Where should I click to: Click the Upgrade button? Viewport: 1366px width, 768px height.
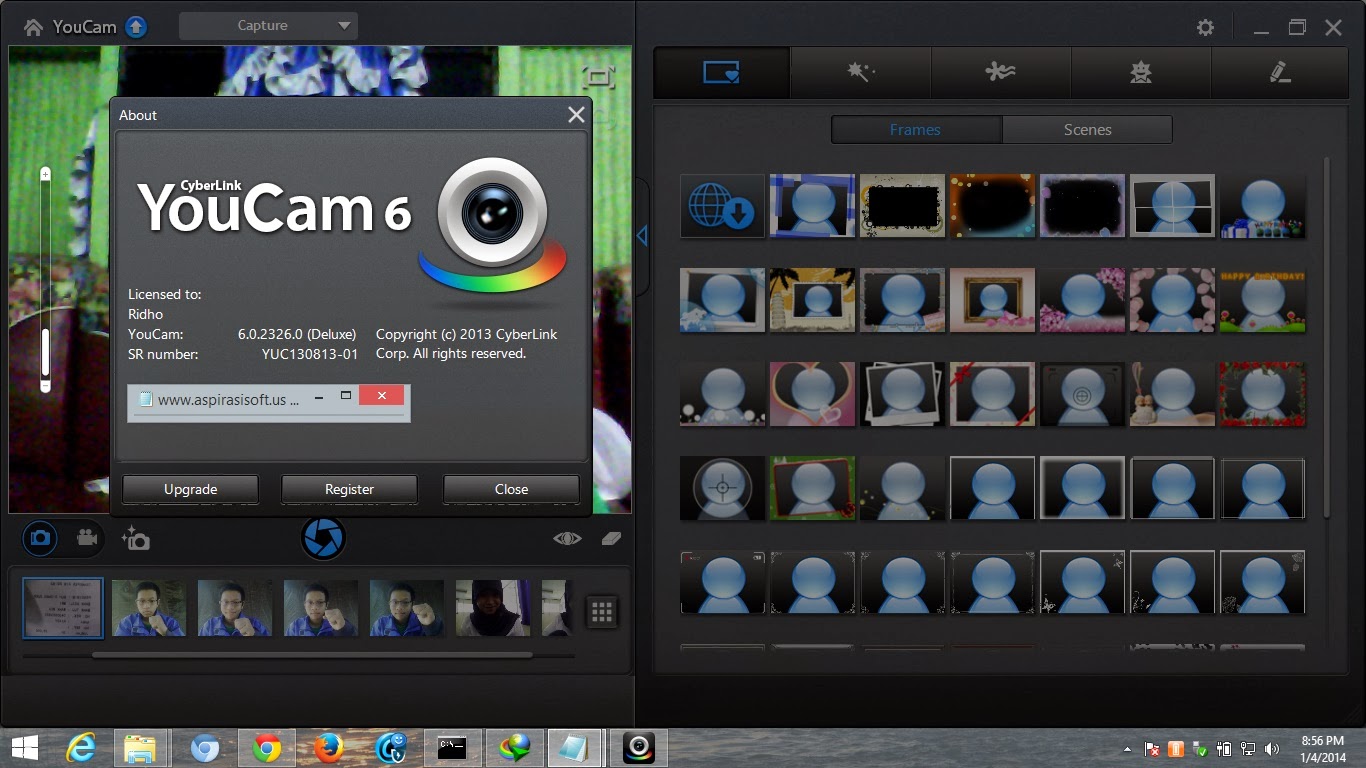190,489
